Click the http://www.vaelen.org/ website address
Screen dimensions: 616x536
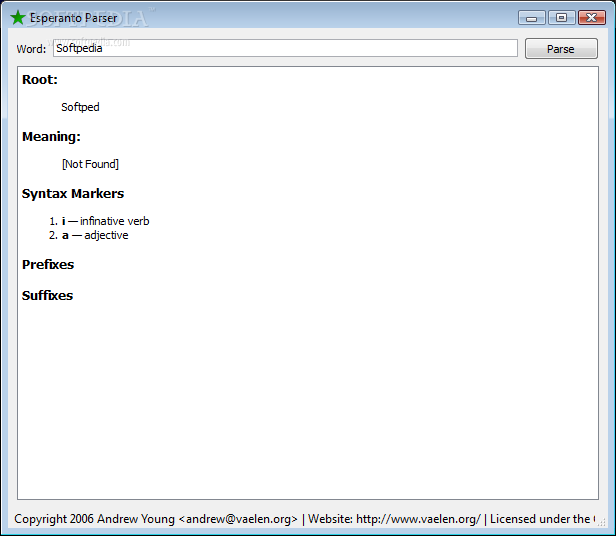pyautogui.click(x=418, y=519)
